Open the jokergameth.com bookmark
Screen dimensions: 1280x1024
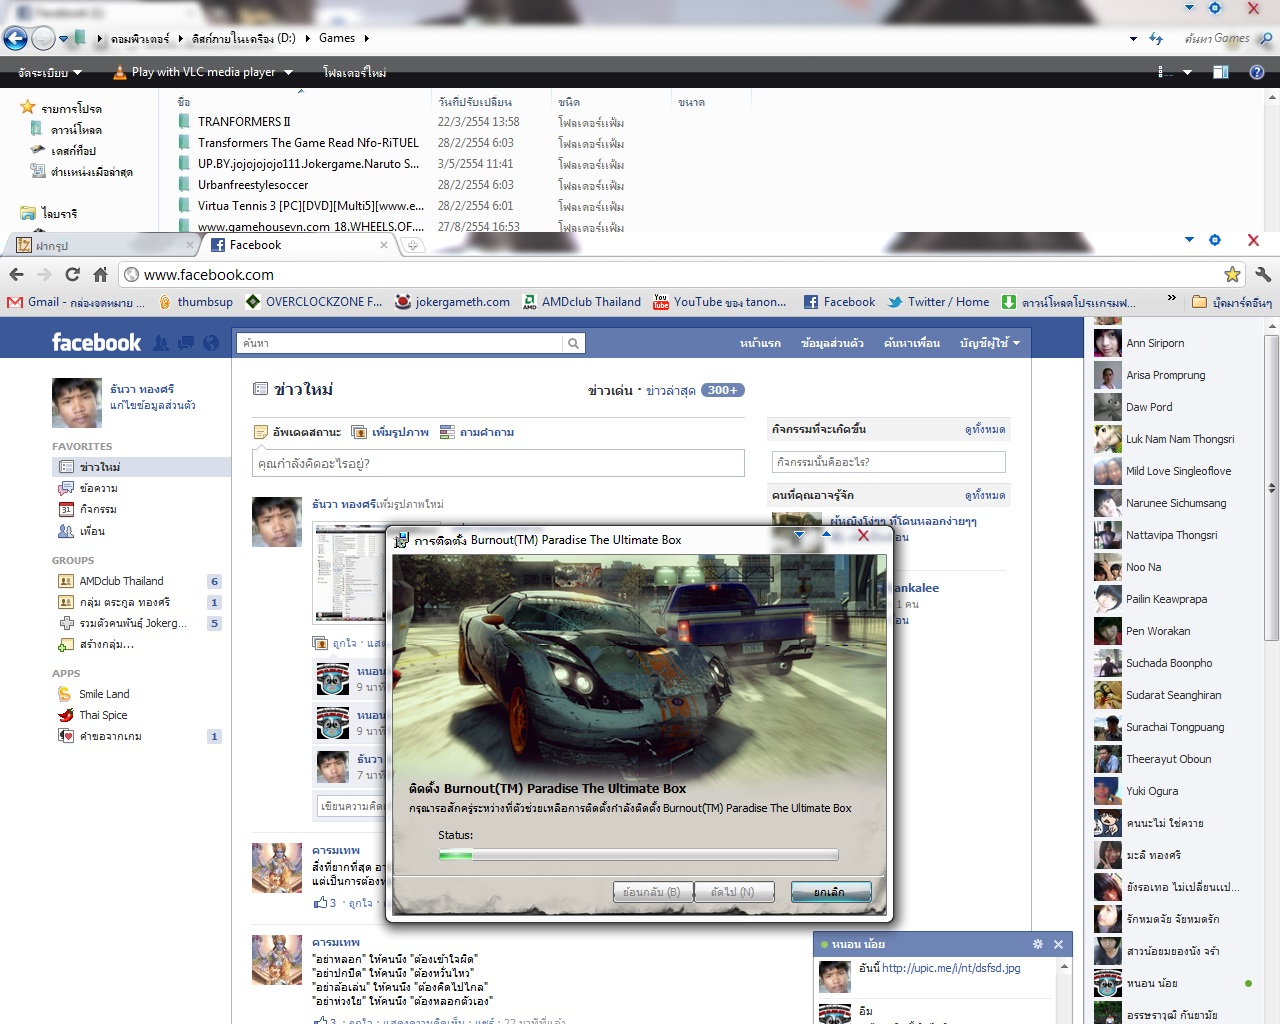coord(453,302)
